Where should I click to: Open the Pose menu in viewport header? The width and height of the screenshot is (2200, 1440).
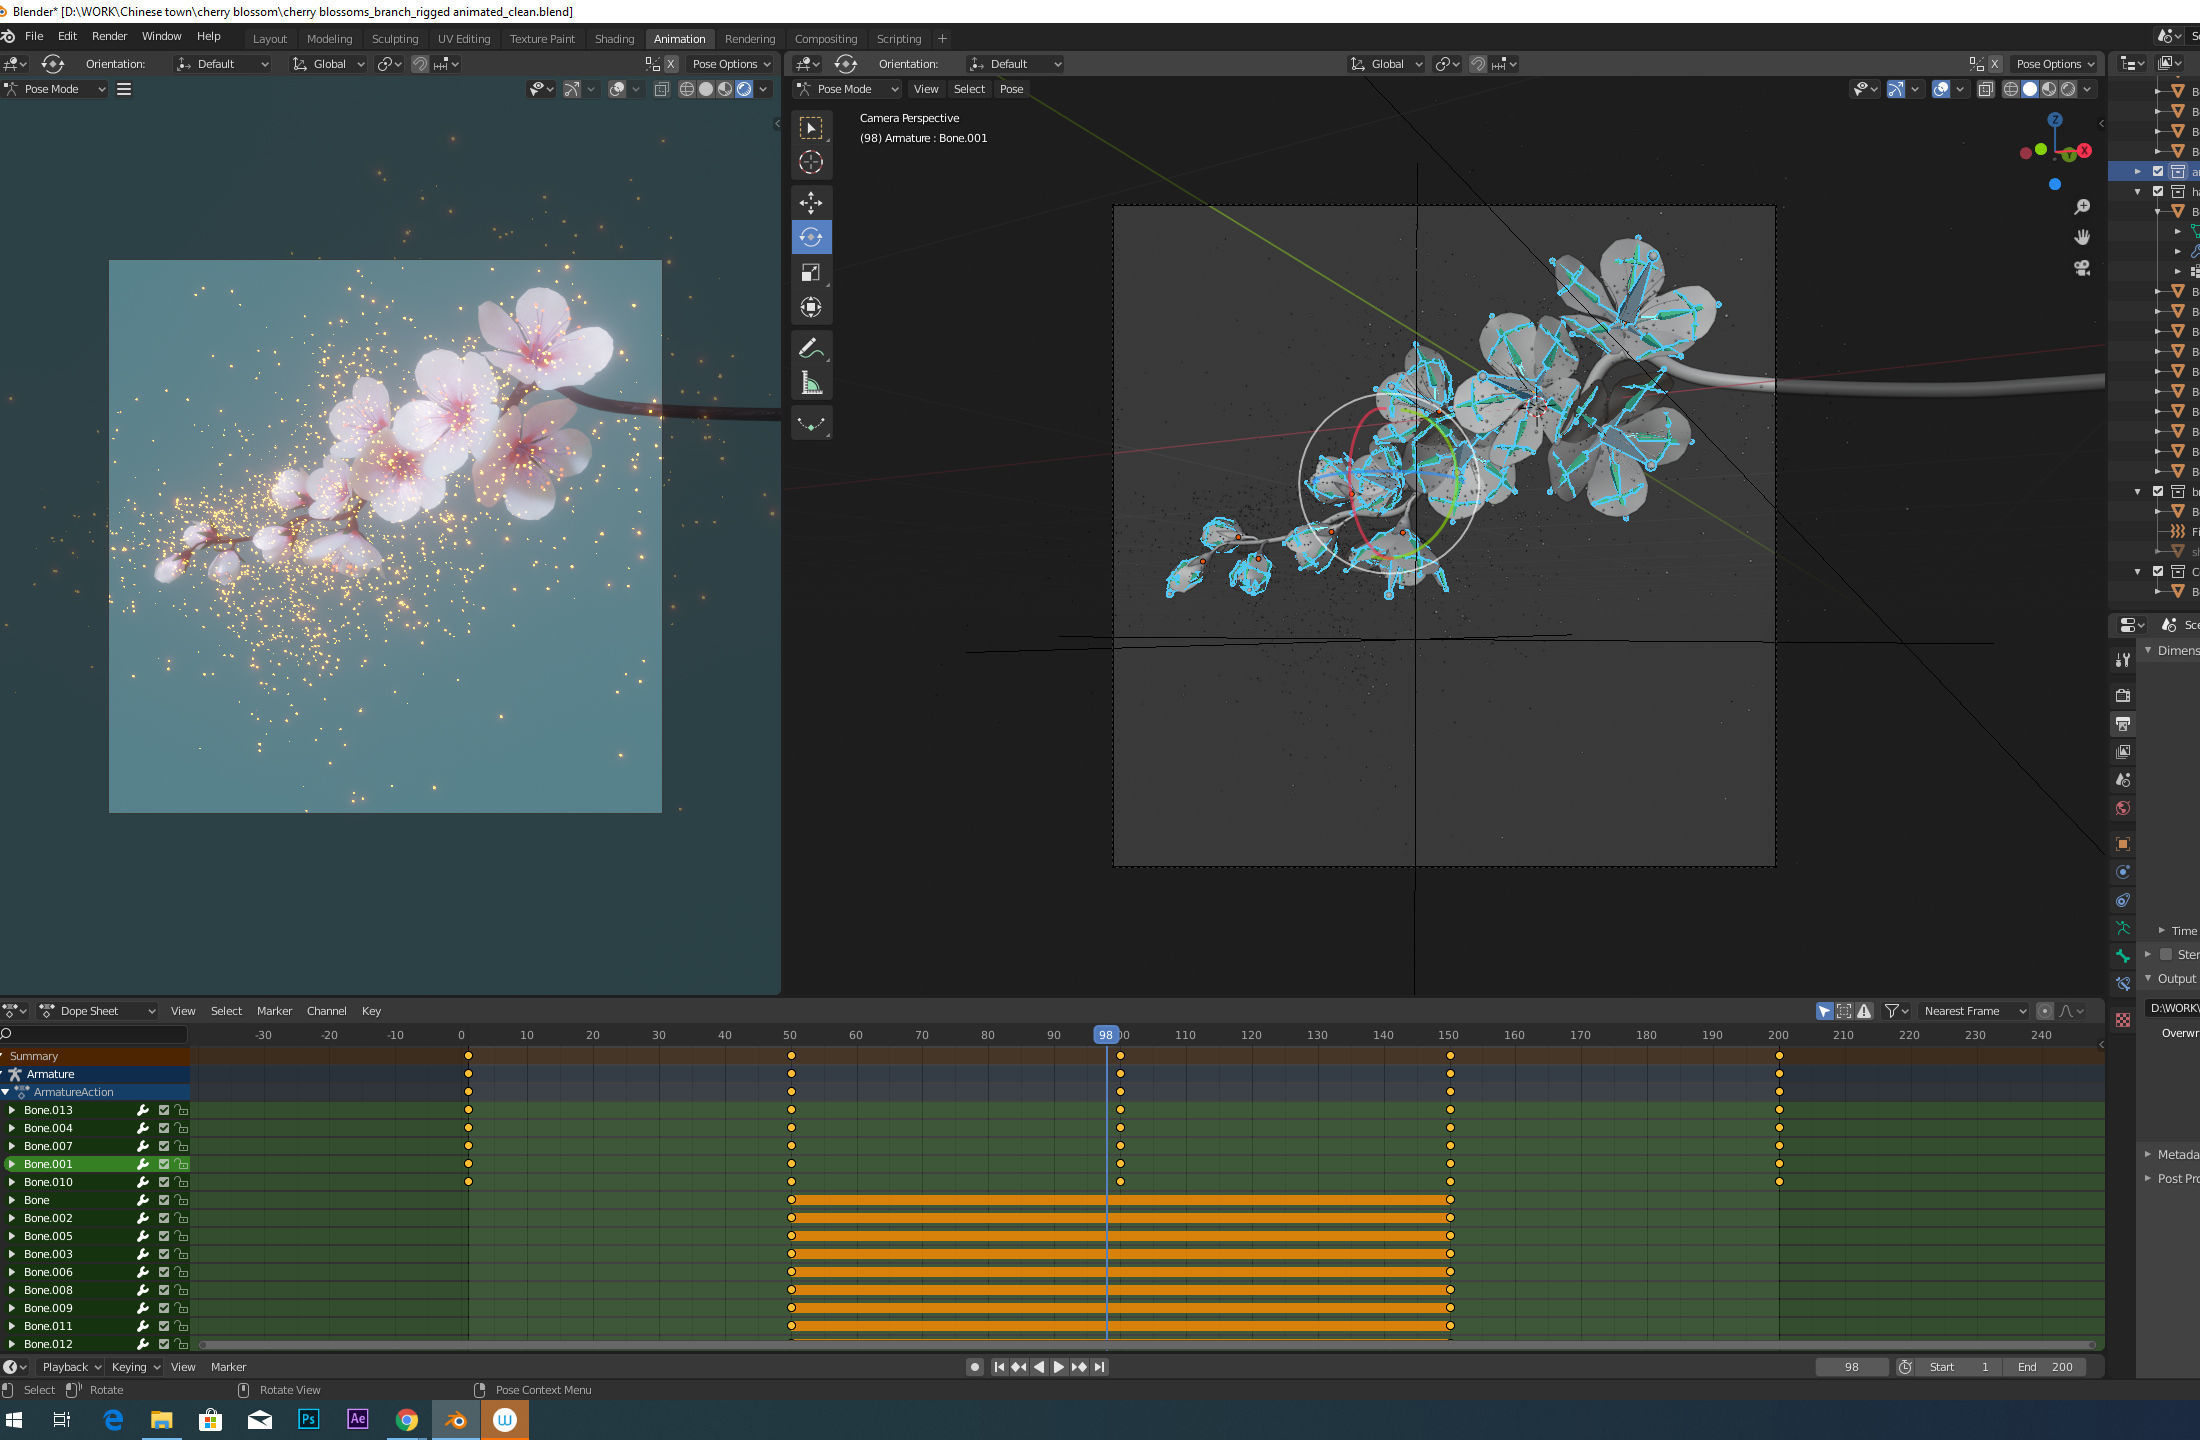pyautogui.click(x=1011, y=89)
